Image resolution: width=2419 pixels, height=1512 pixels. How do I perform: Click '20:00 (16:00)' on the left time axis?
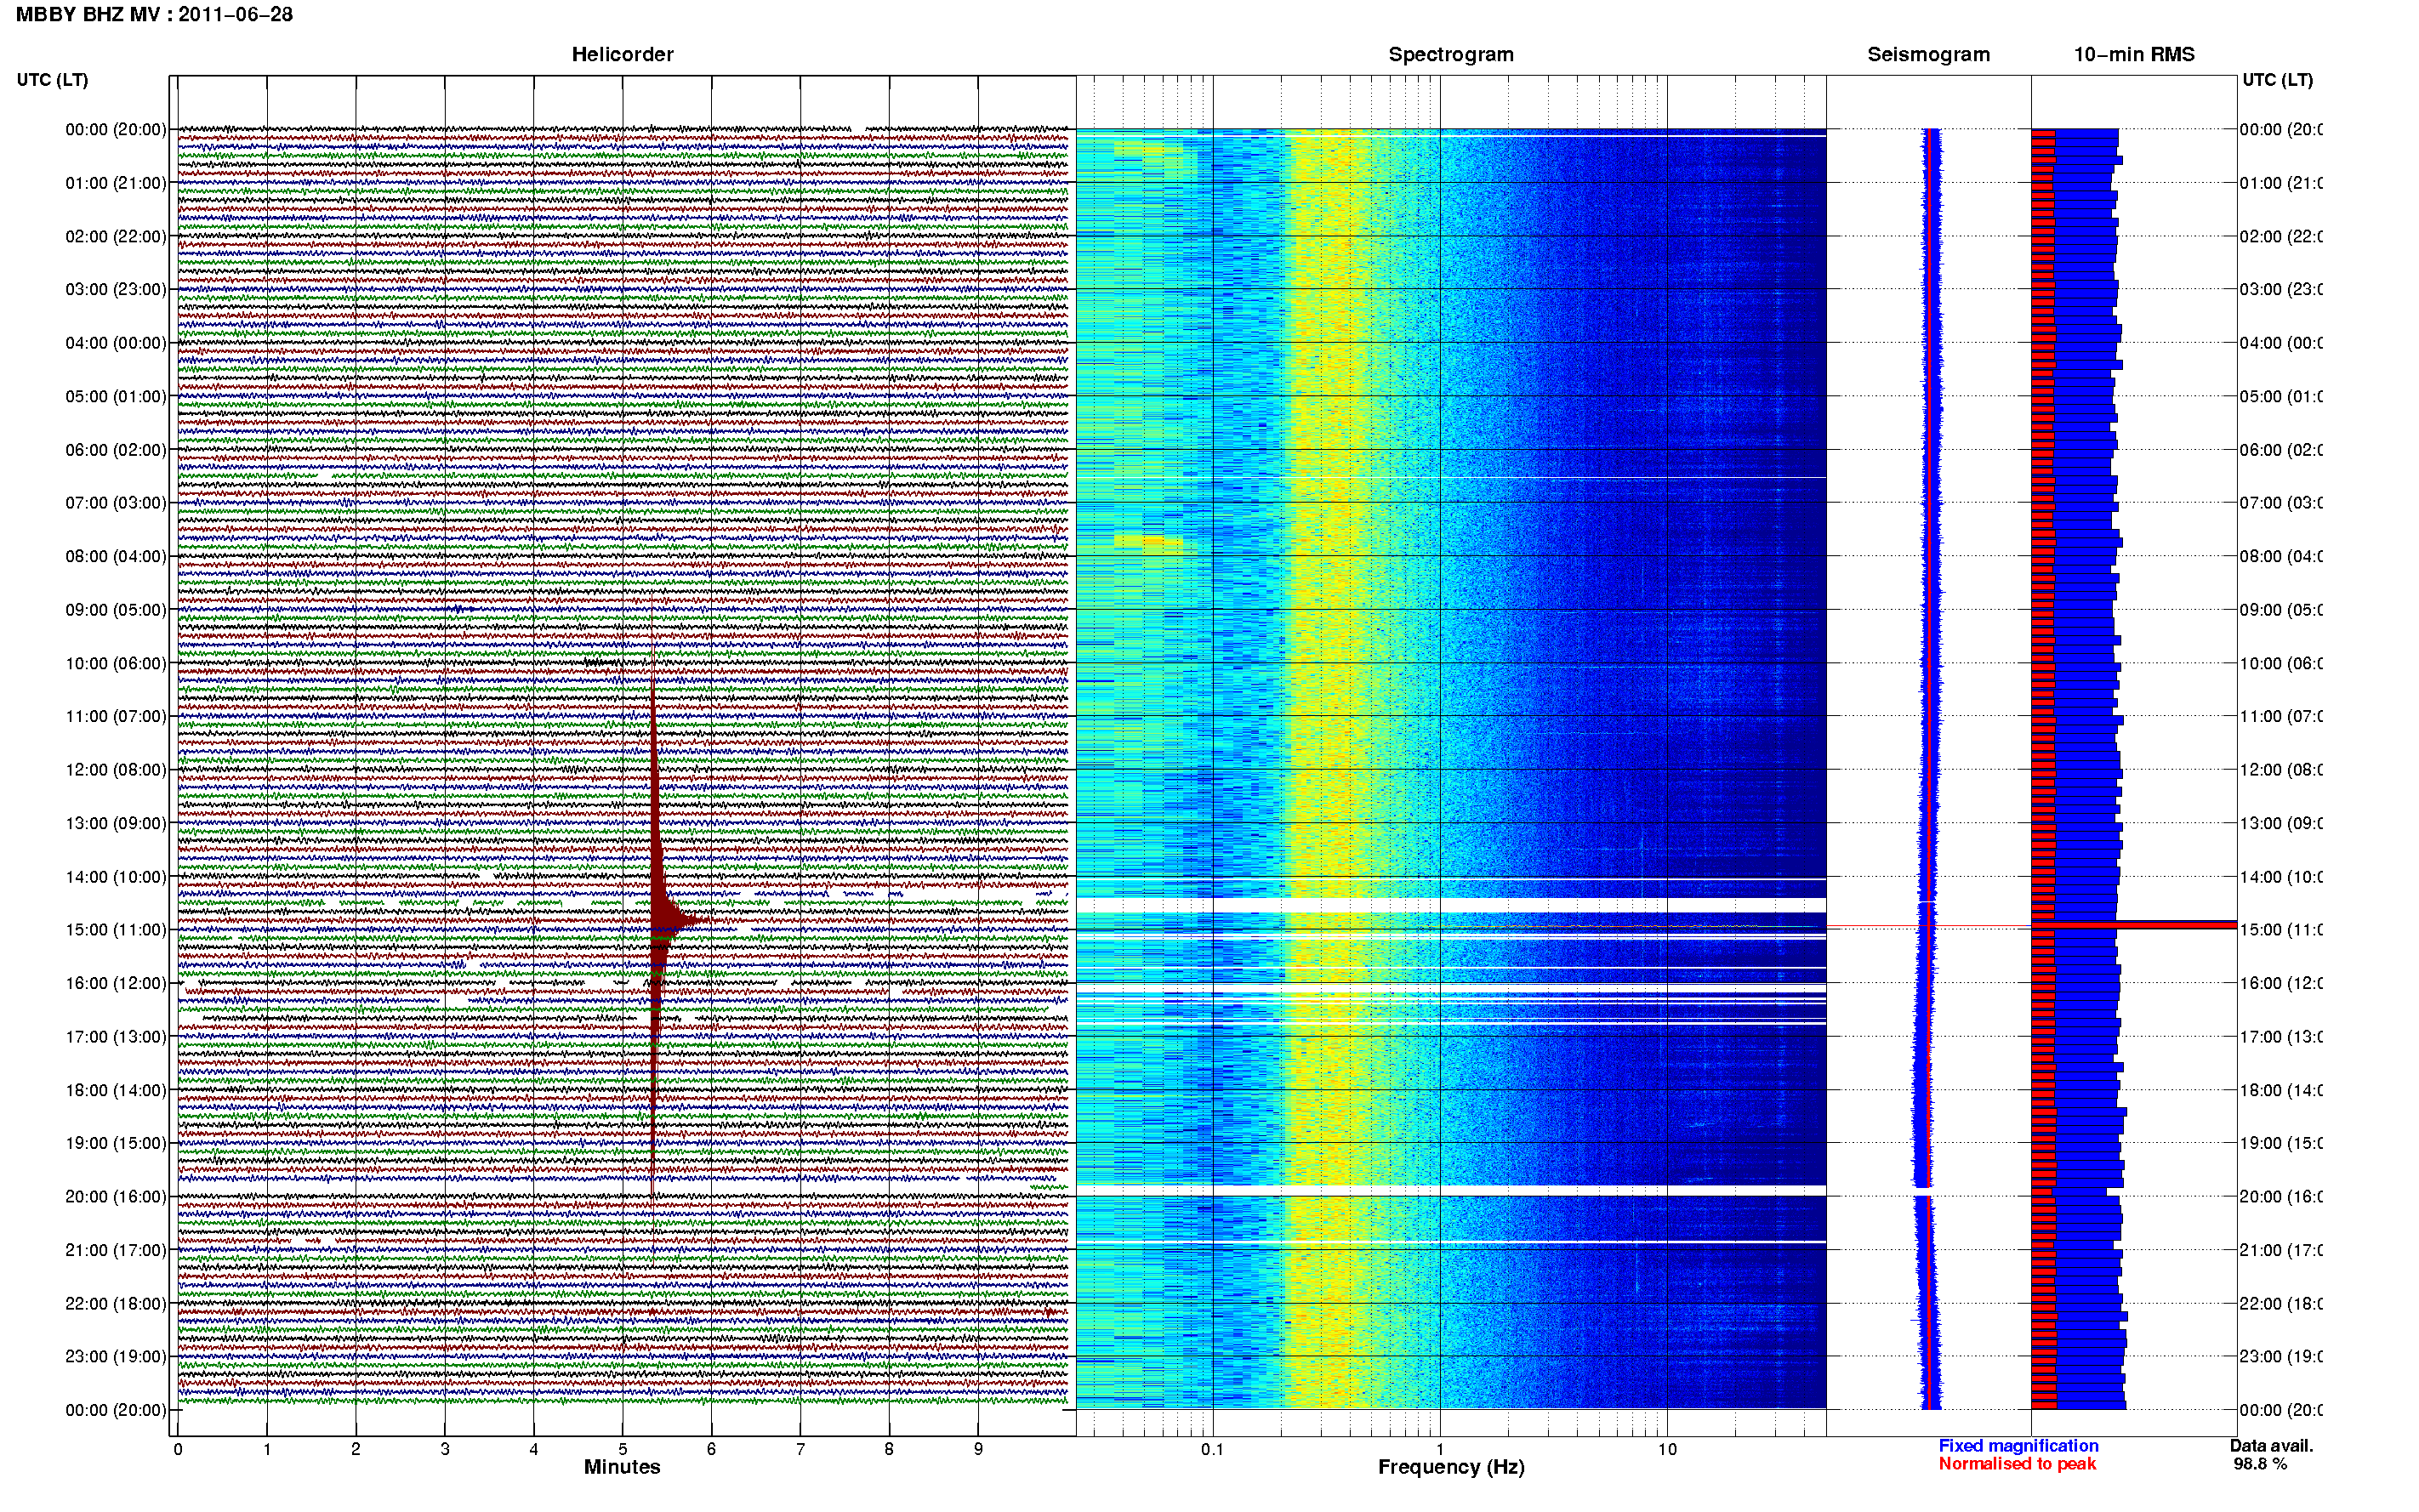[116, 1197]
